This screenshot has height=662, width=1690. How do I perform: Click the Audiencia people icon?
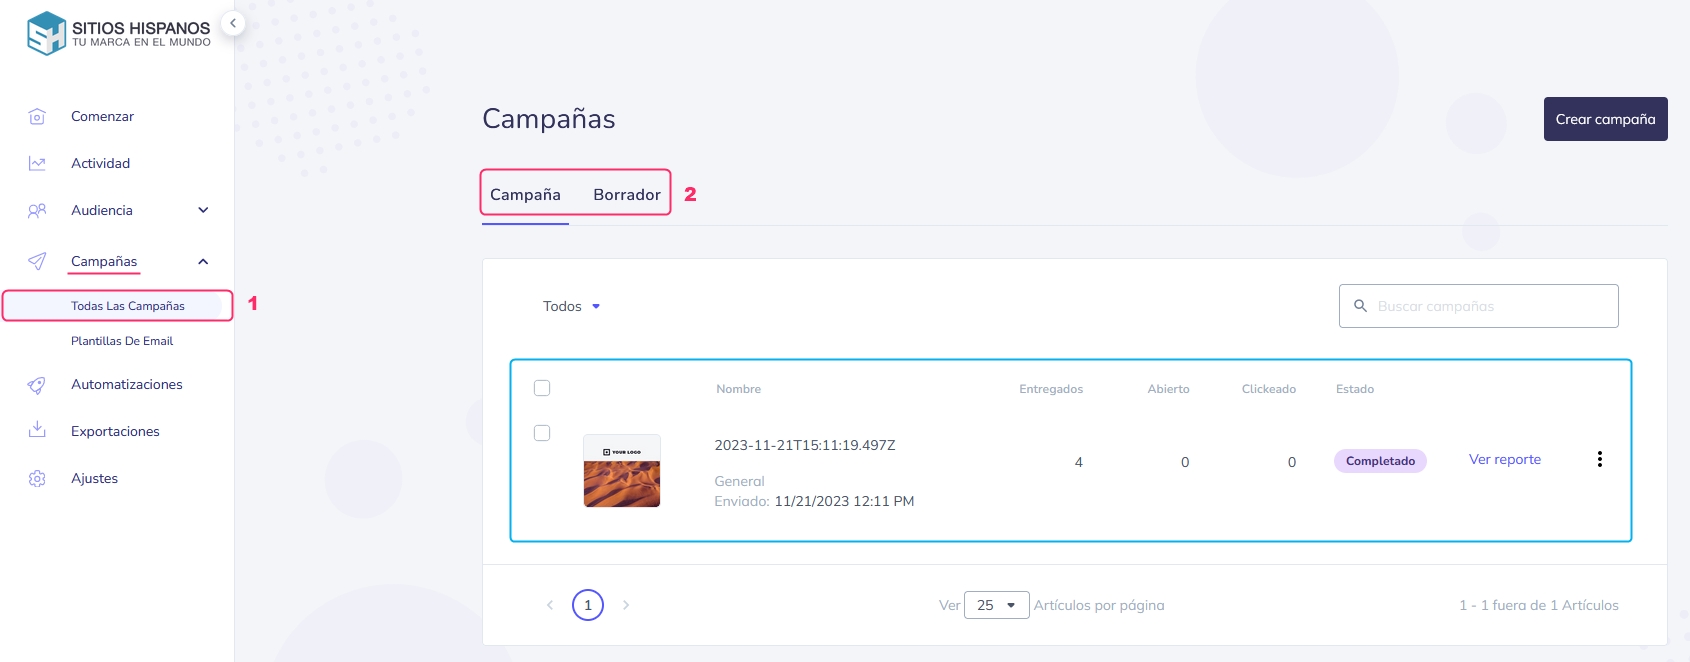37,211
